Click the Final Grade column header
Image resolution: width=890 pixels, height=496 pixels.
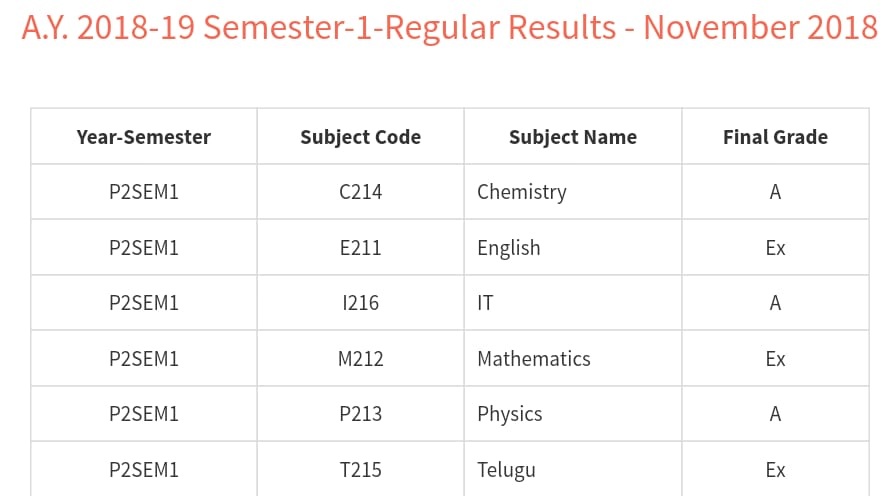point(775,137)
